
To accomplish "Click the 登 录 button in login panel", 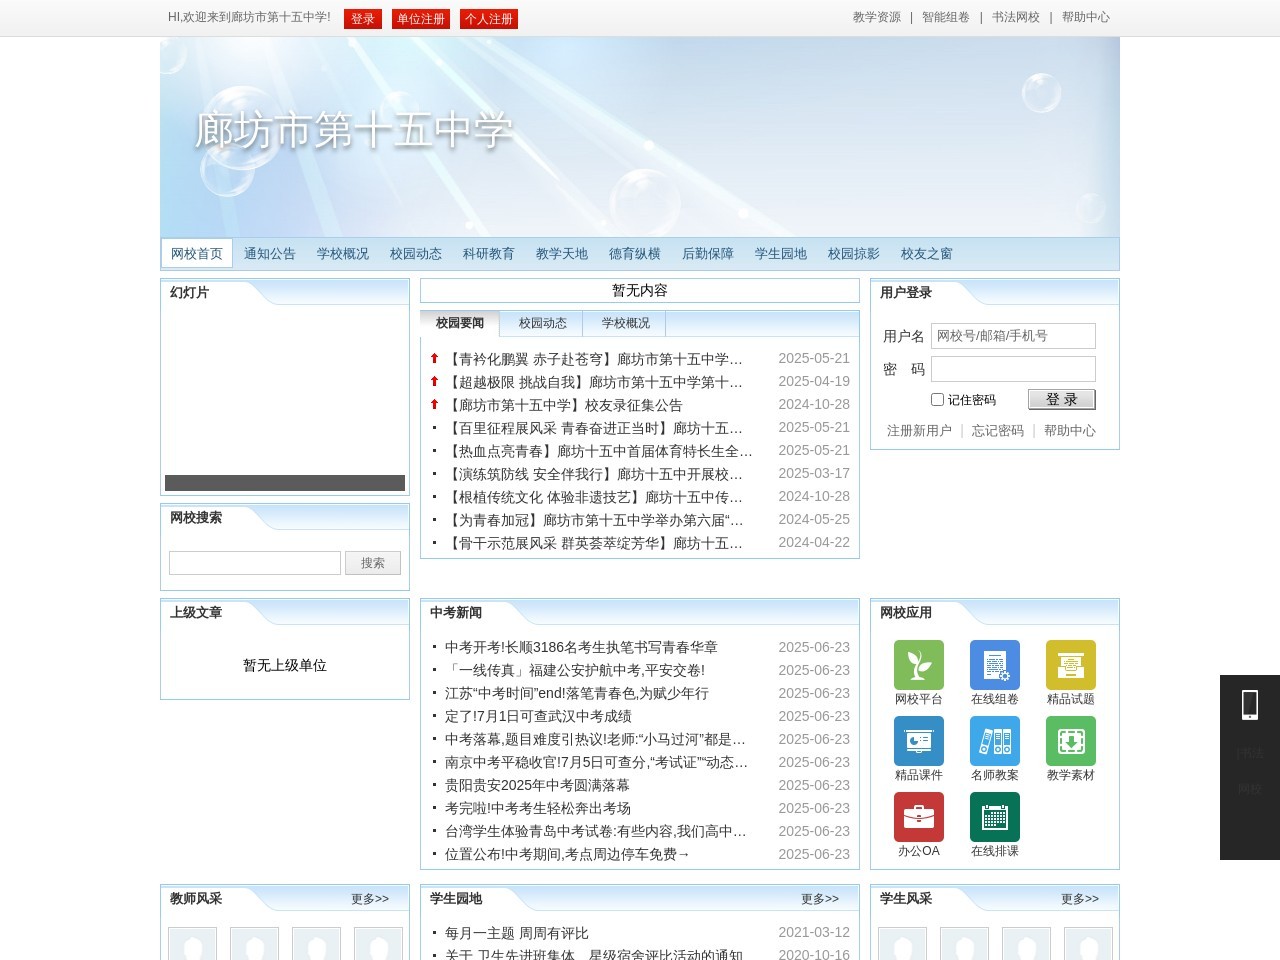I will click(x=1062, y=399).
